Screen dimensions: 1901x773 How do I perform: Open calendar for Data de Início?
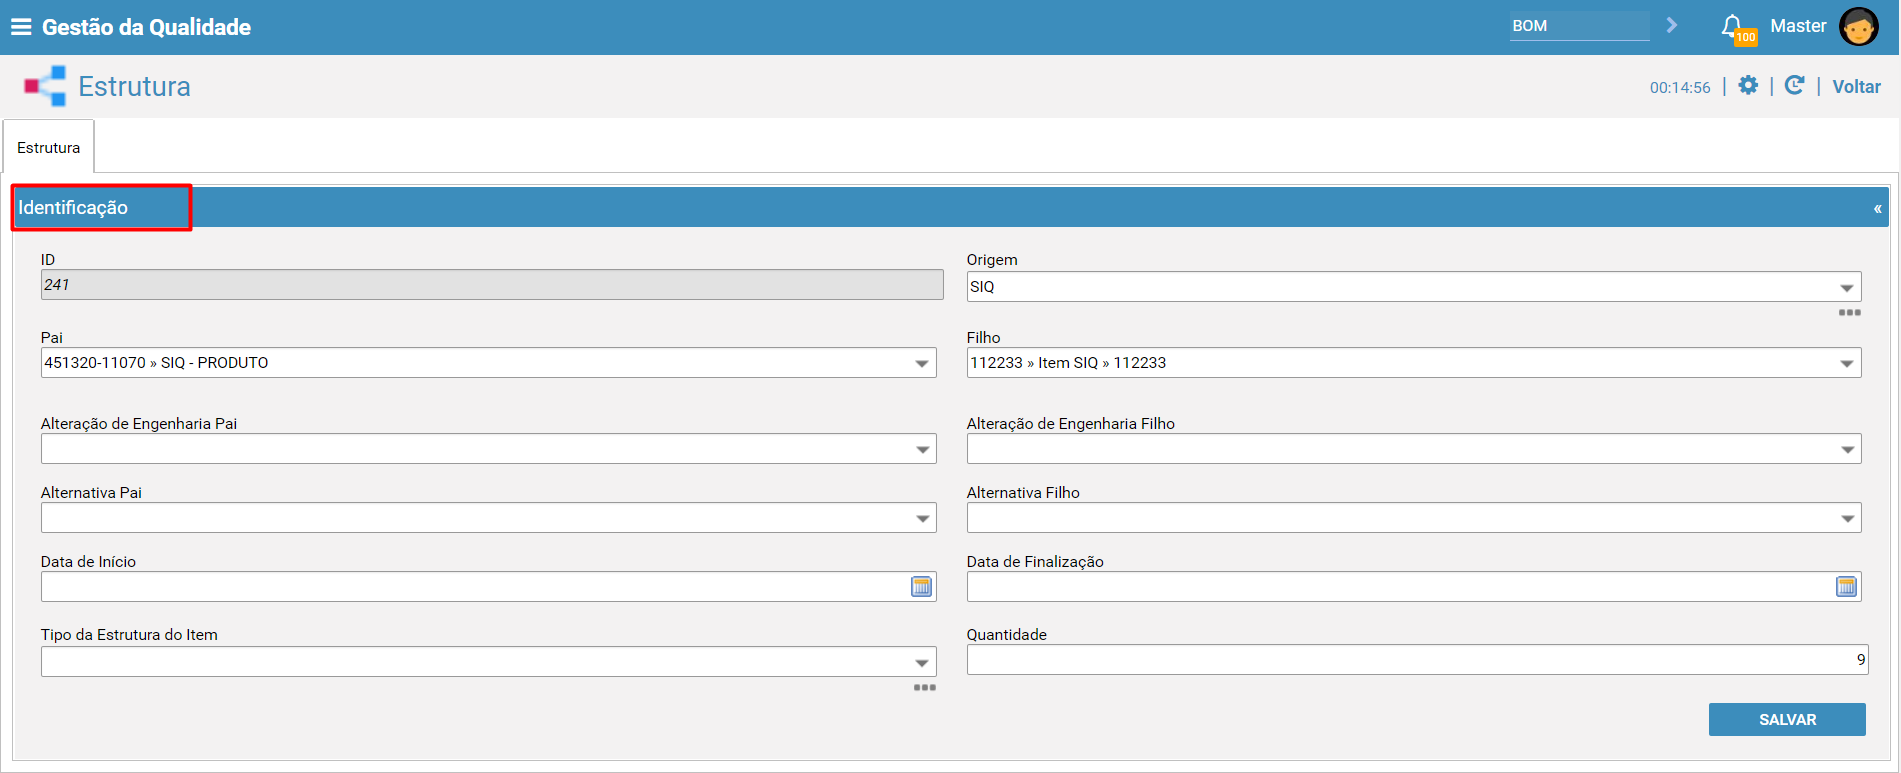pos(922,587)
